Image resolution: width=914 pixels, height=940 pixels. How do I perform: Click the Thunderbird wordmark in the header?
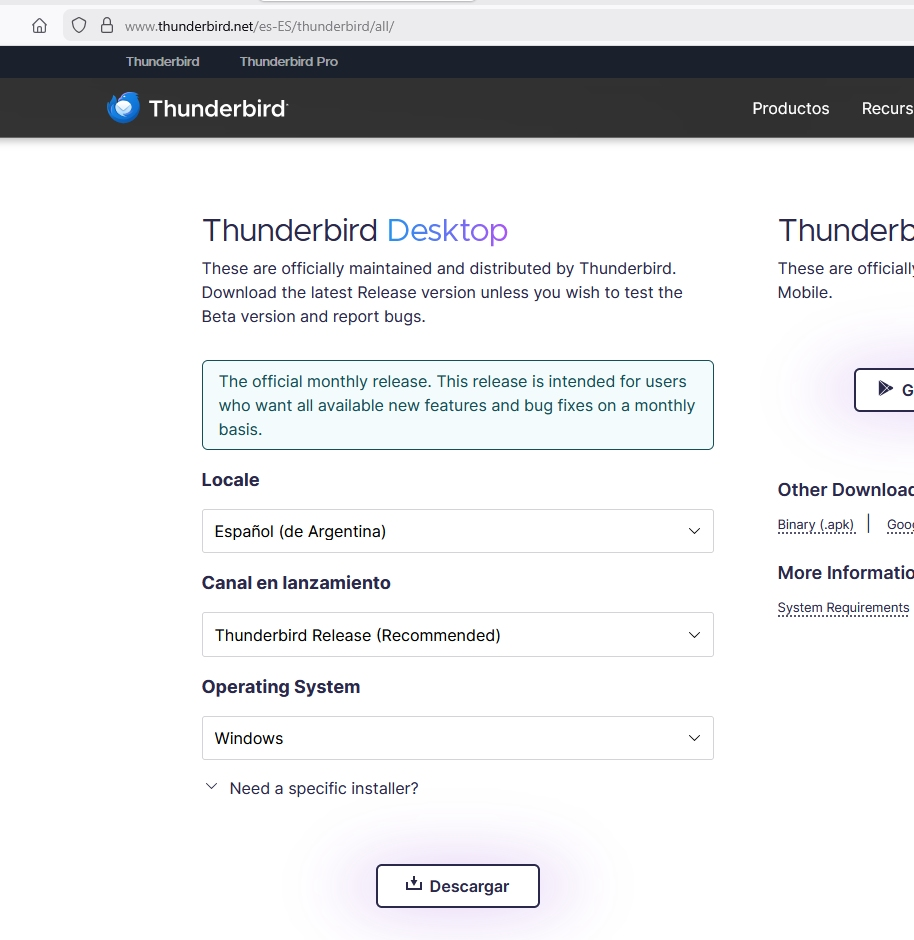[x=218, y=108]
